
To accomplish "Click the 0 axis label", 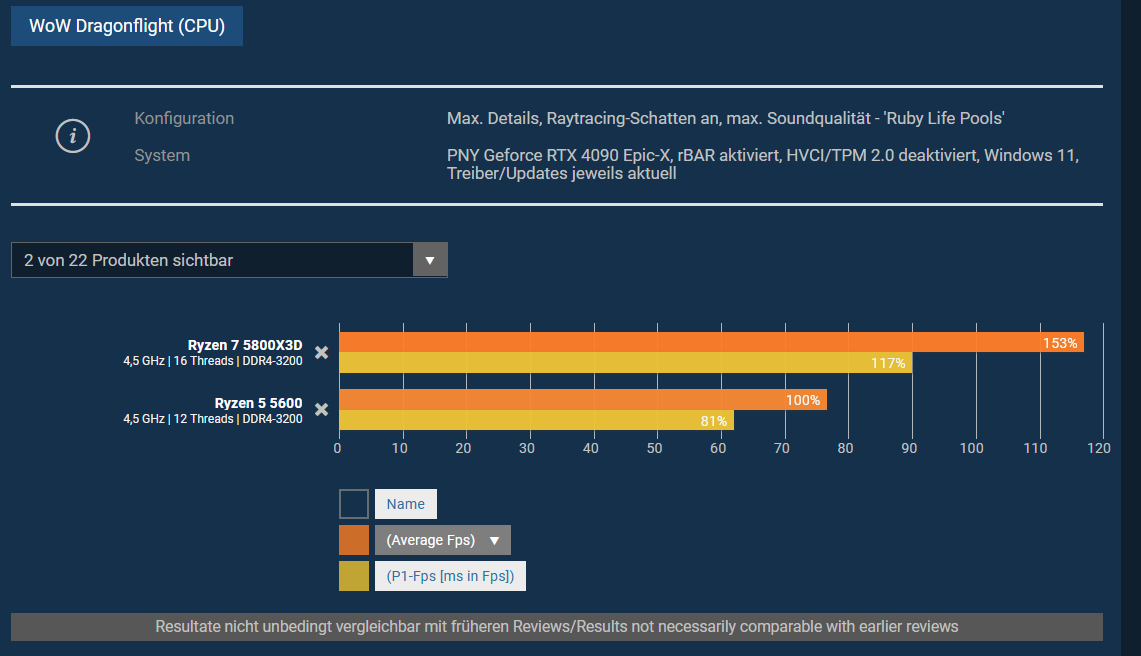I will (x=337, y=448).
